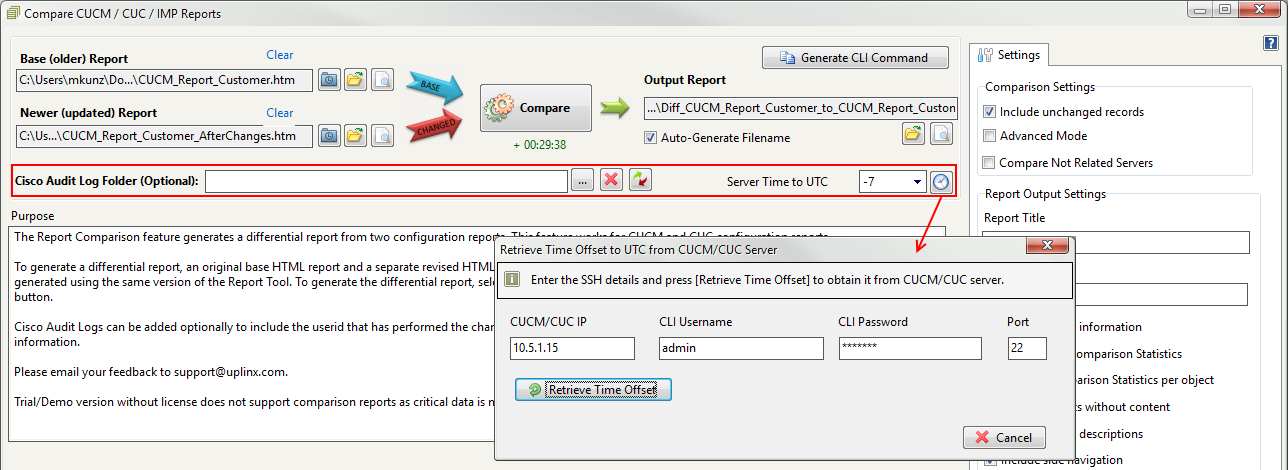1288x470 pixels.
Task: Browse for the Cisco Audit Log folder (...)
Action: pos(583,181)
